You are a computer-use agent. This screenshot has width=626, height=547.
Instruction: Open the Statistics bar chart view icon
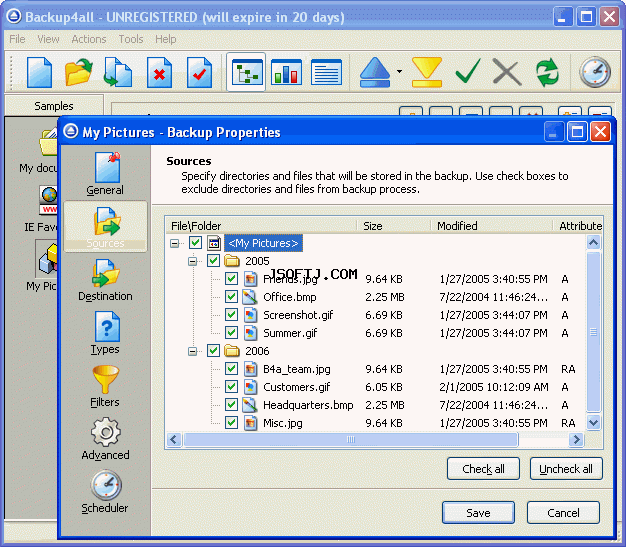pos(286,72)
